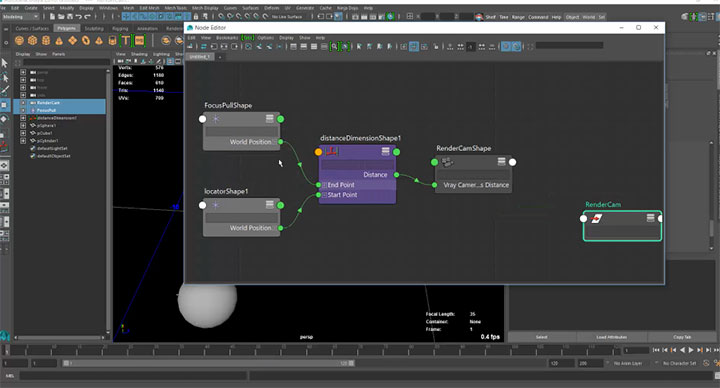Click the World Position output port of FocusPullShape
The width and height of the screenshot is (720, 388).
[x=281, y=142]
